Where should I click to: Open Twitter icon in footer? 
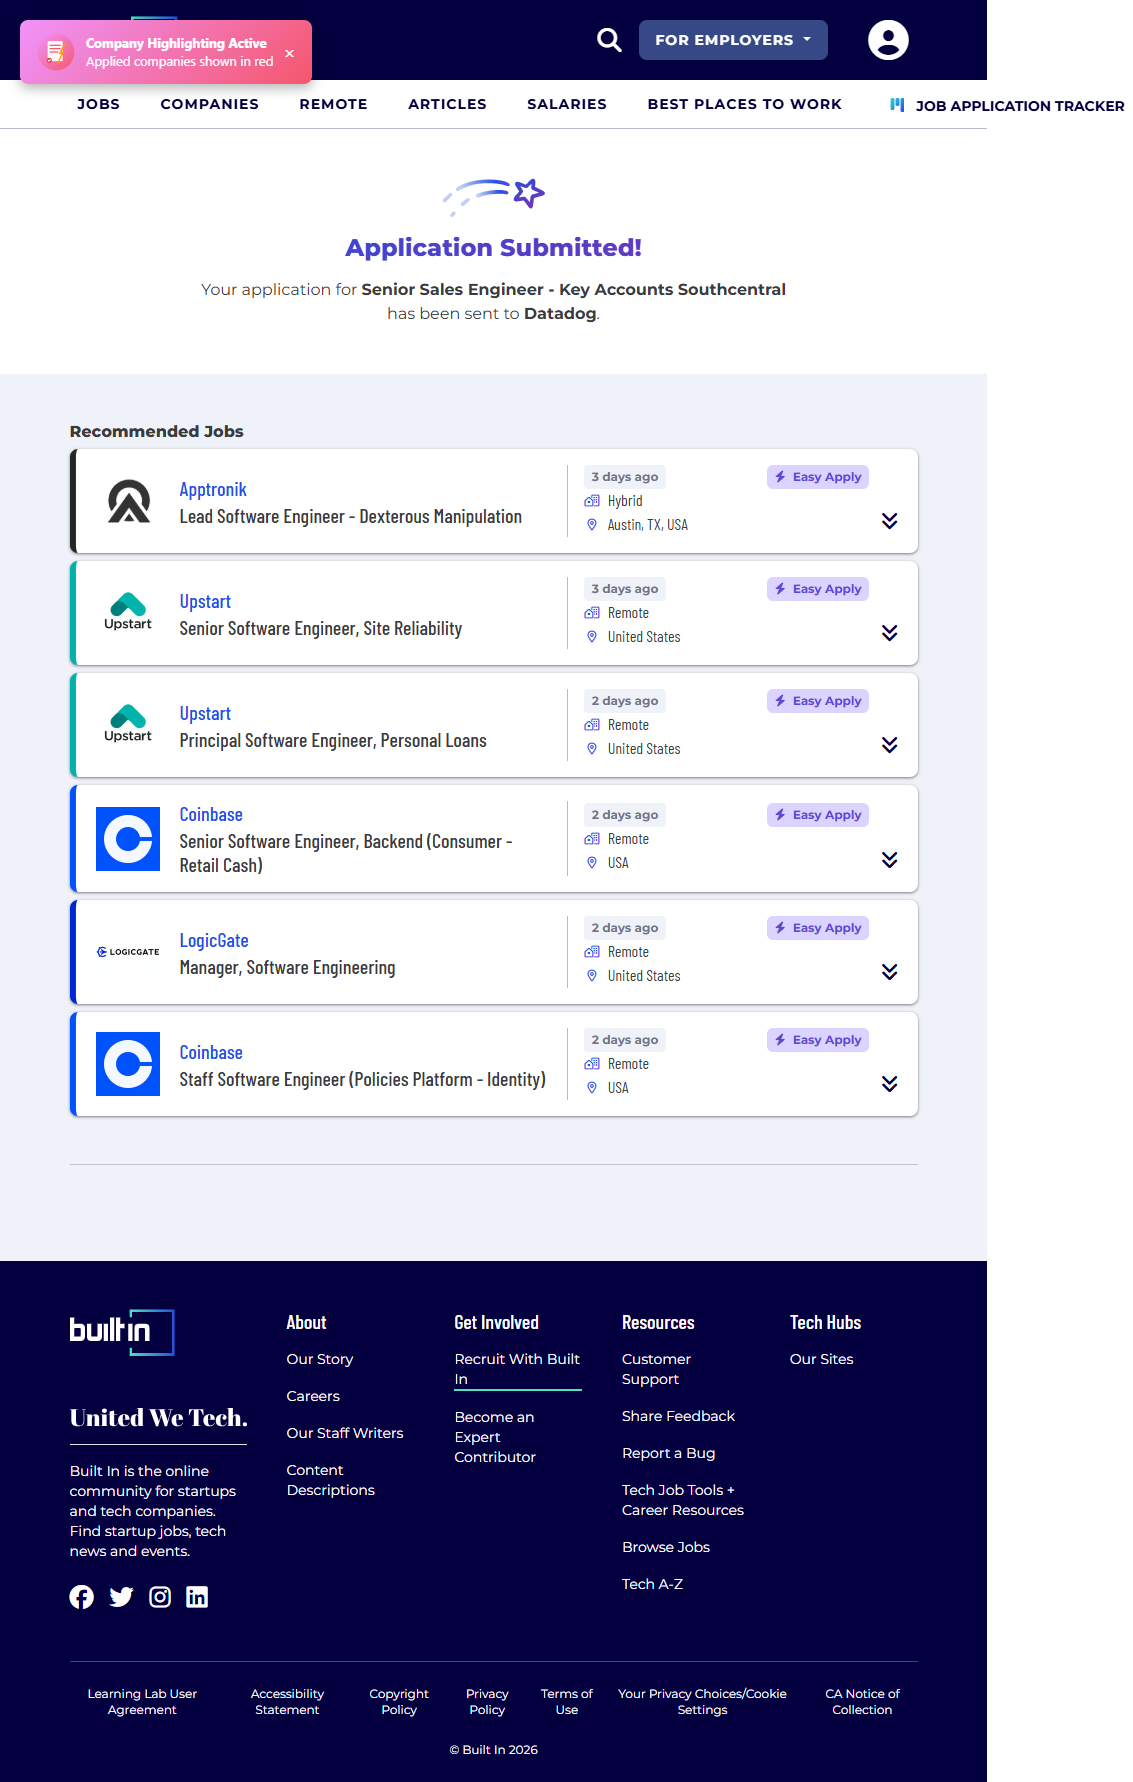click(x=121, y=1597)
